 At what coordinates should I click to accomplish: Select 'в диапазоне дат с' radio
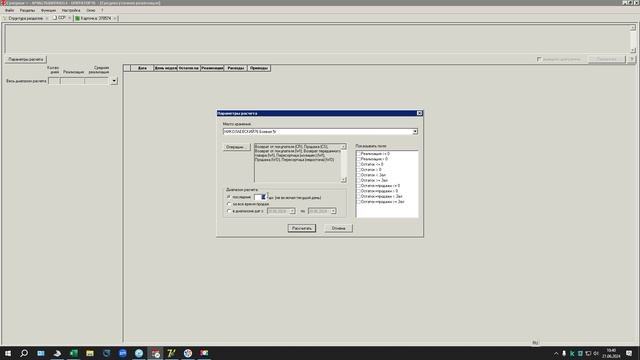(229, 211)
